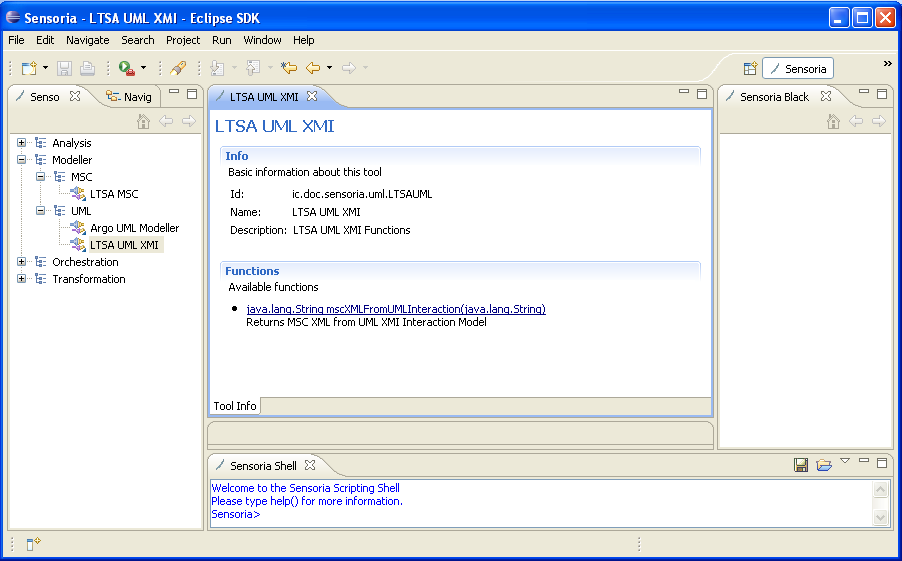
Task: Show hidden perspectives chevron
Action: [x=888, y=64]
